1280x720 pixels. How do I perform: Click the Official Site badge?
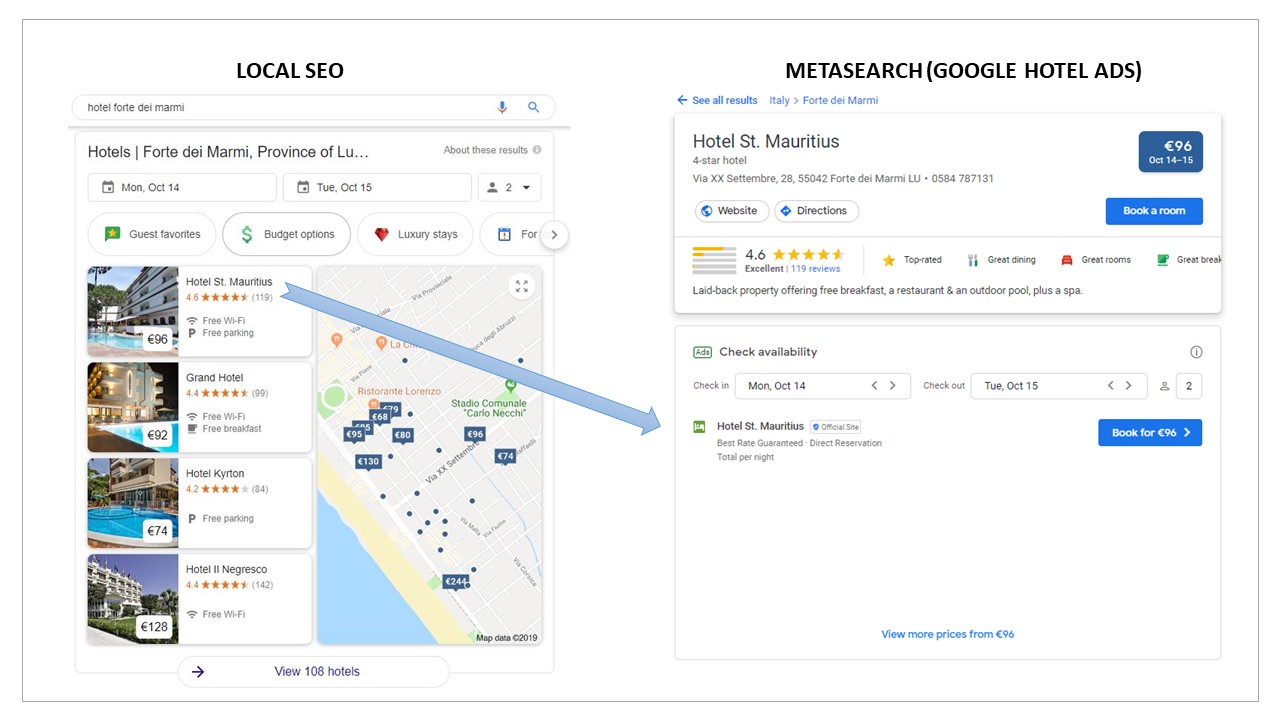coord(835,426)
